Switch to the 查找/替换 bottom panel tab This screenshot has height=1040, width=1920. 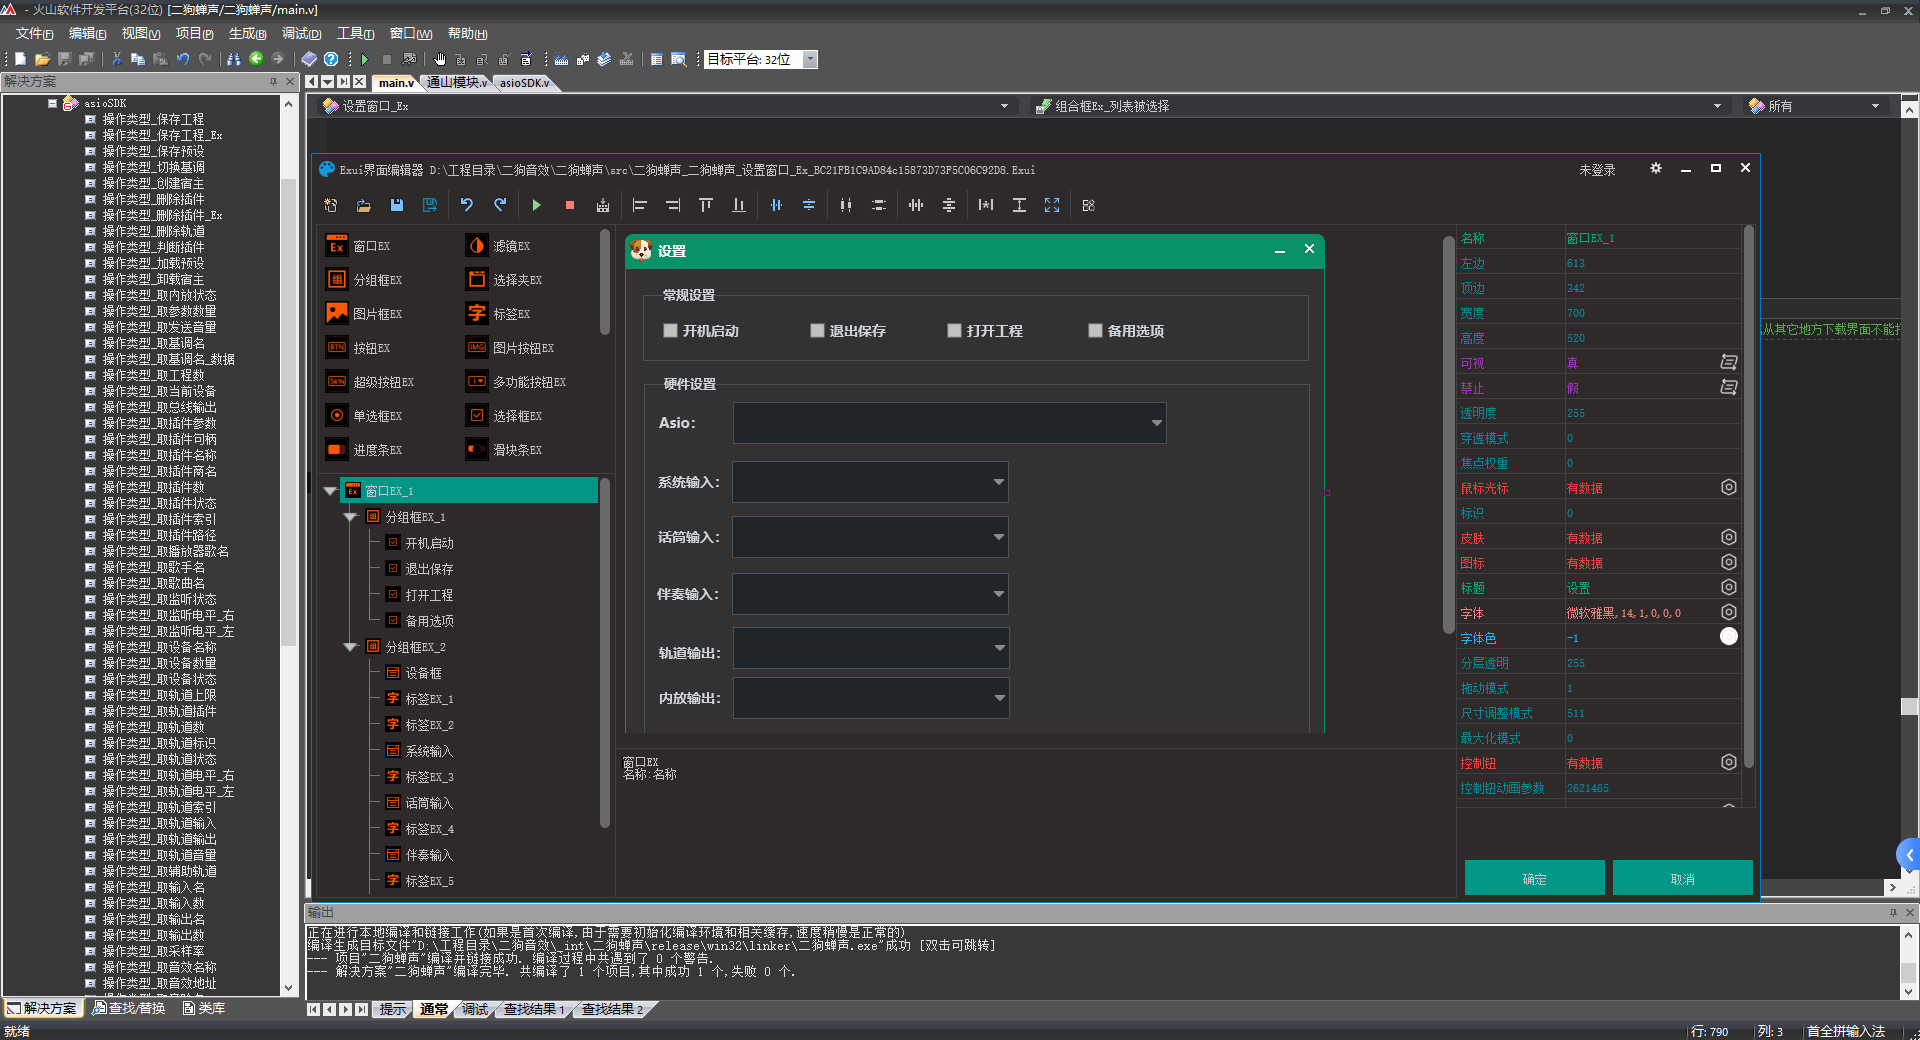tap(129, 1008)
